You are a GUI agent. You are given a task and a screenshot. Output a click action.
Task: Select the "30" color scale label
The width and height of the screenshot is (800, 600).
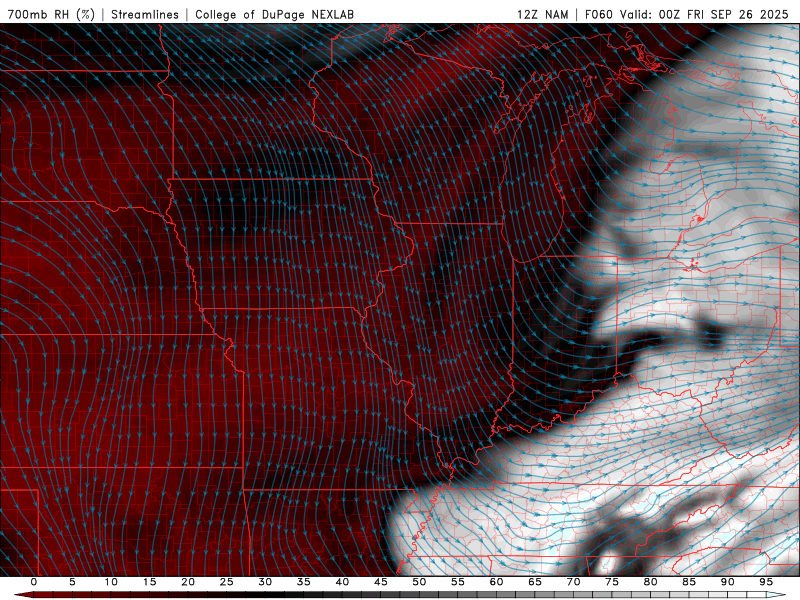coord(265,582)
